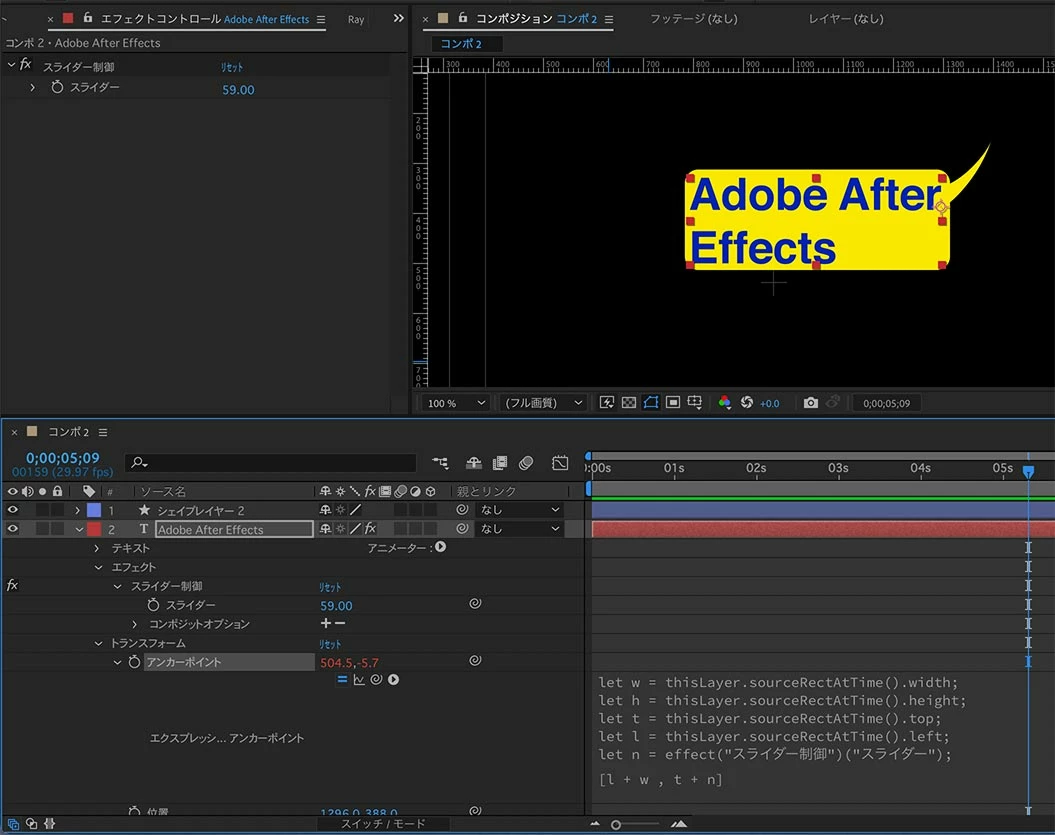Open timeline コンポ 2 panel menu

pos(103,432)
